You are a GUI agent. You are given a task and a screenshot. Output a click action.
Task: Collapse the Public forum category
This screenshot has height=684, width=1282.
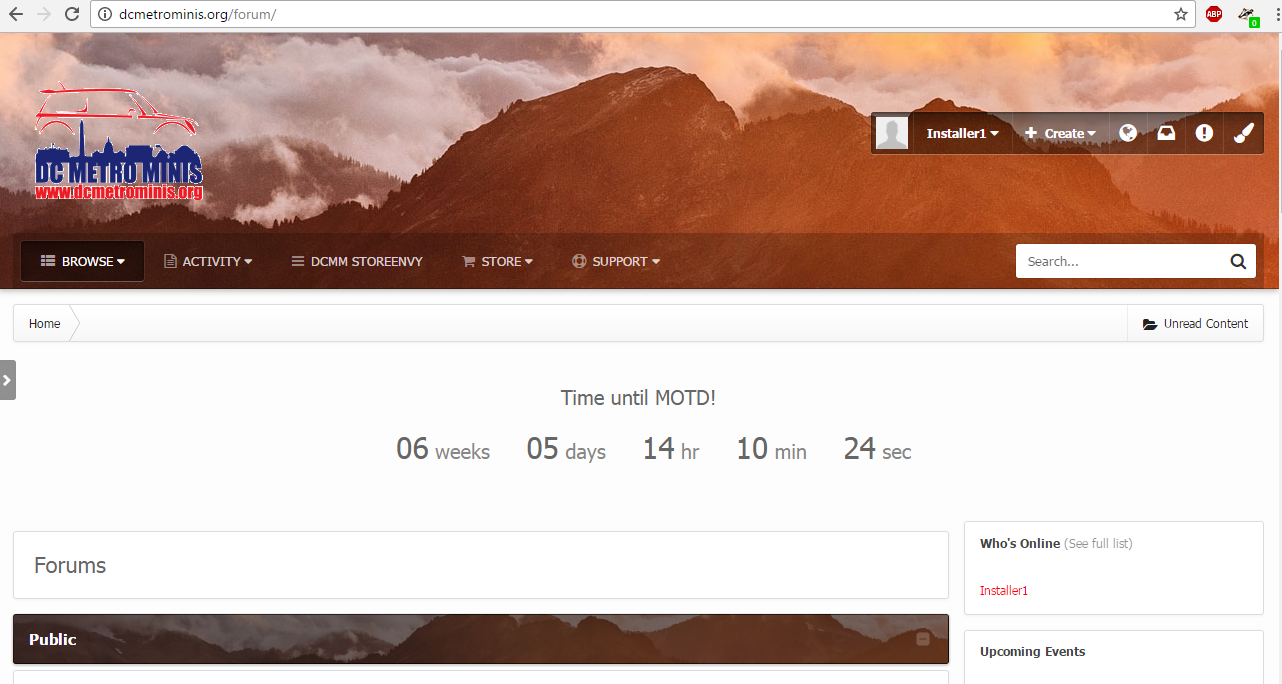[x=923, y=639]
